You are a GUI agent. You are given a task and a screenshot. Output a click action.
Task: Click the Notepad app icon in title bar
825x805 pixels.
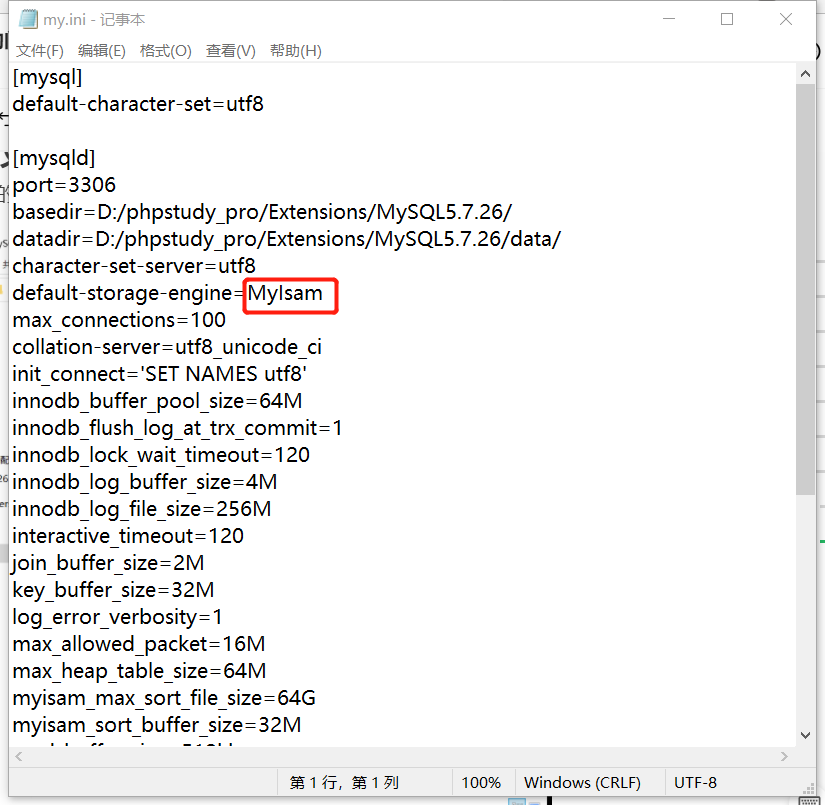coord(28,19)
